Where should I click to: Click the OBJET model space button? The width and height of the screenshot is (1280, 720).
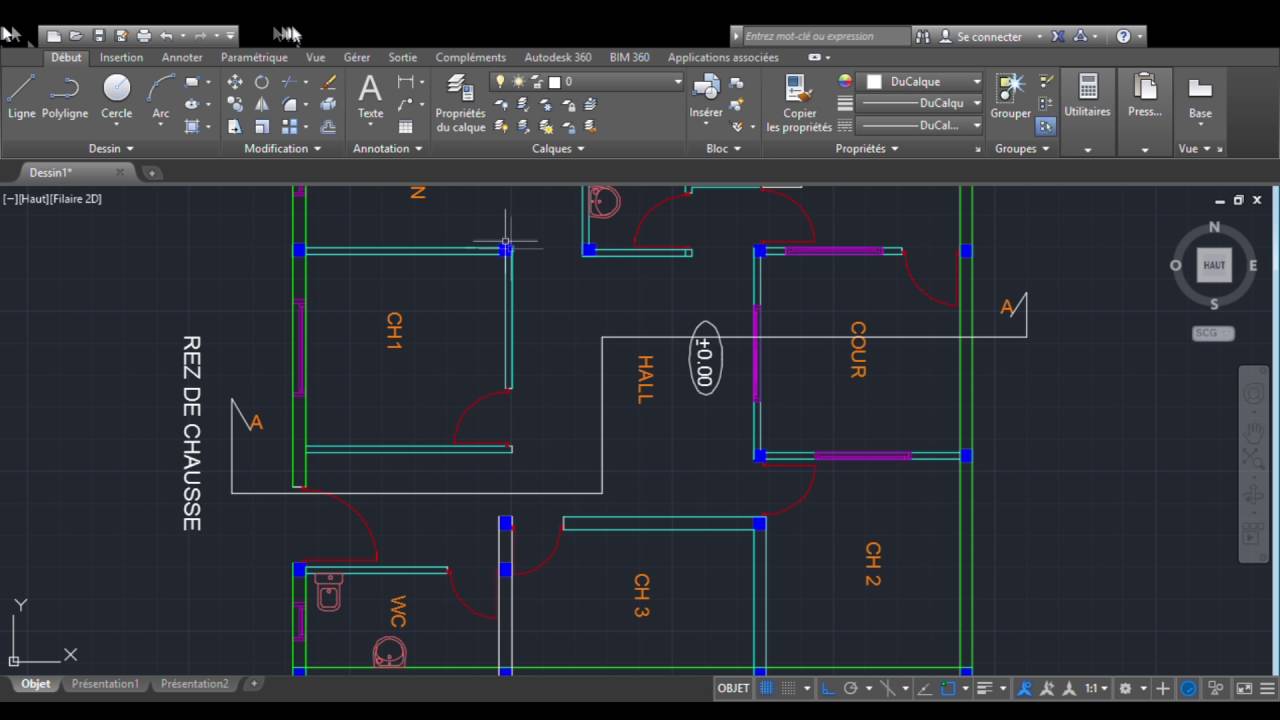pyautogui.click(x=734, y=688)
